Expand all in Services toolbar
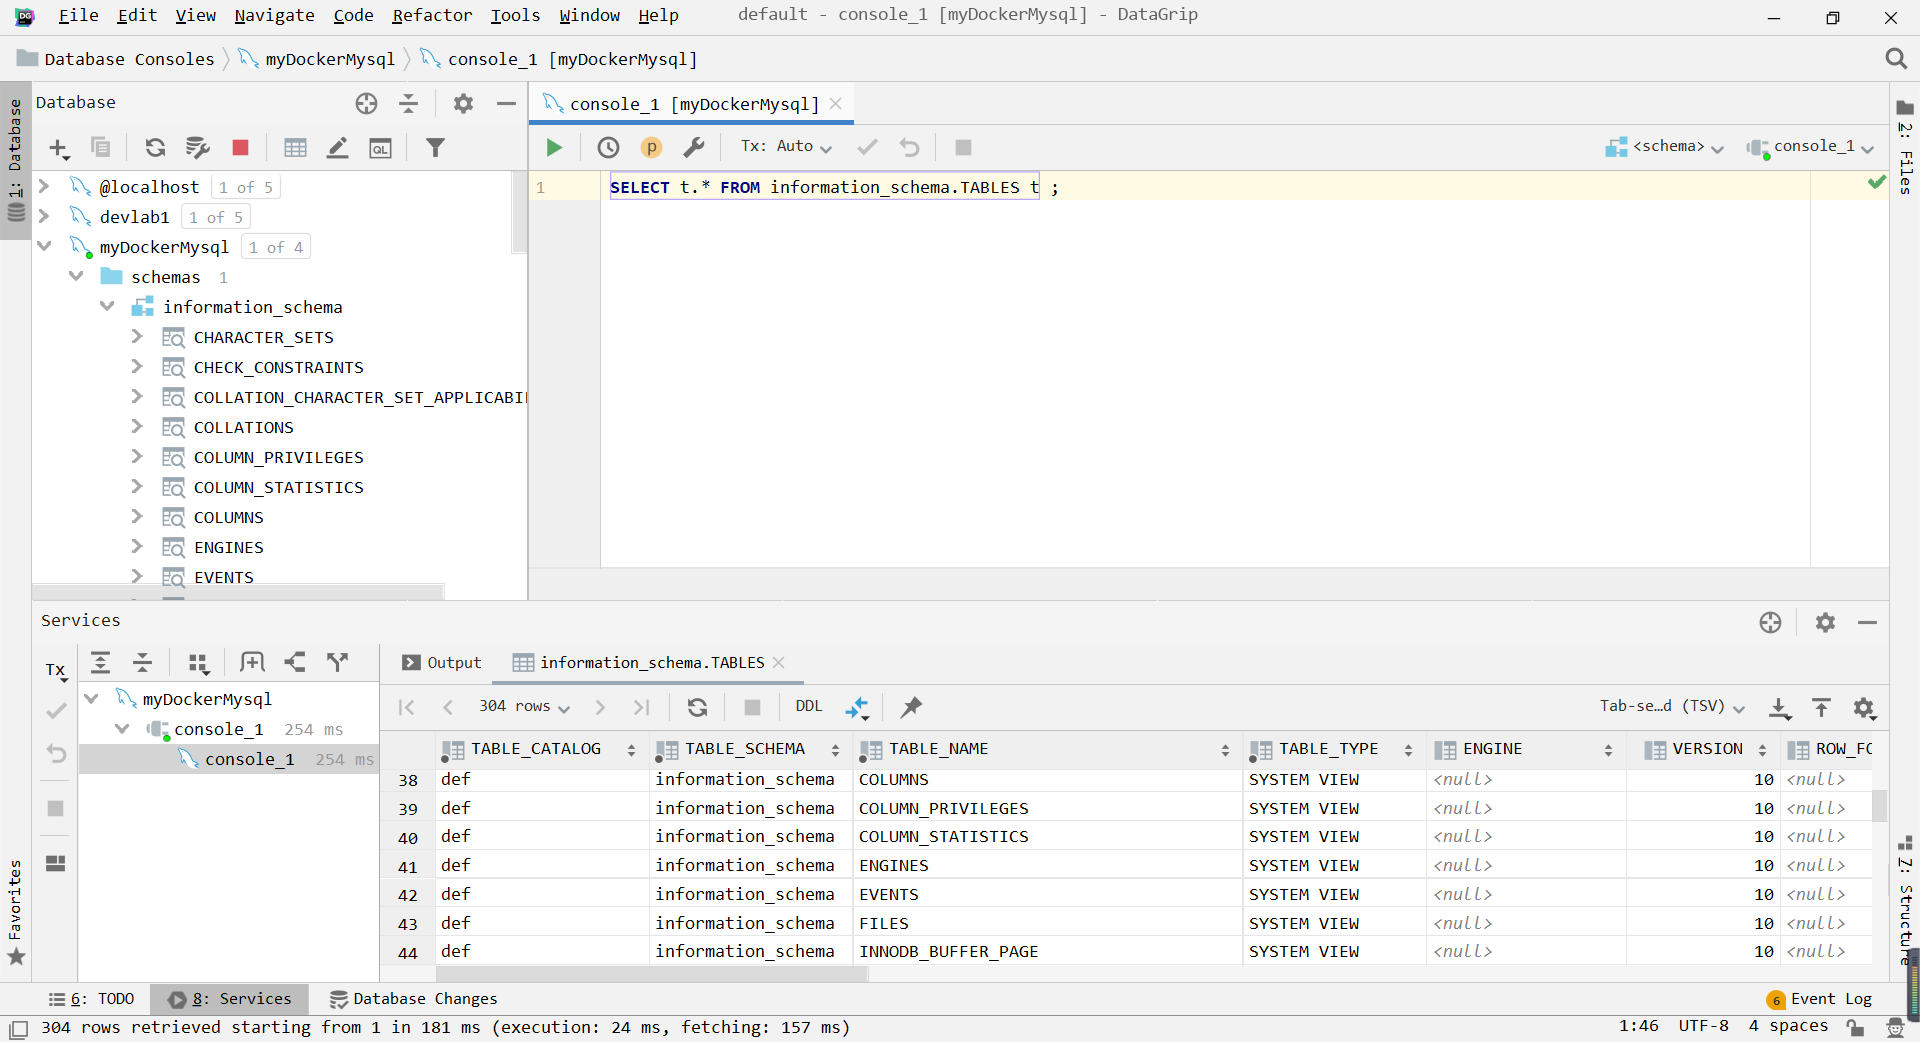 101,662
